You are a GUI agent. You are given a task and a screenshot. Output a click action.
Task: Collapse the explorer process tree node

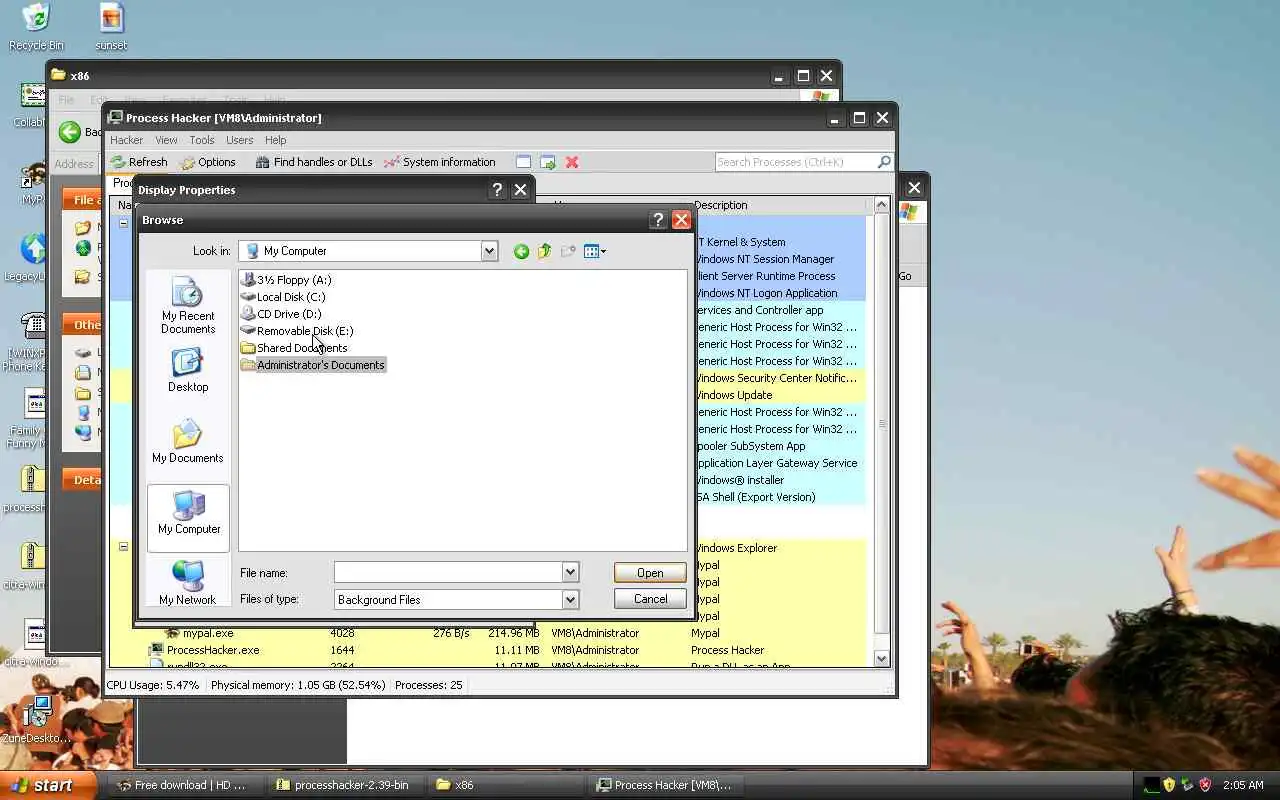124,547
